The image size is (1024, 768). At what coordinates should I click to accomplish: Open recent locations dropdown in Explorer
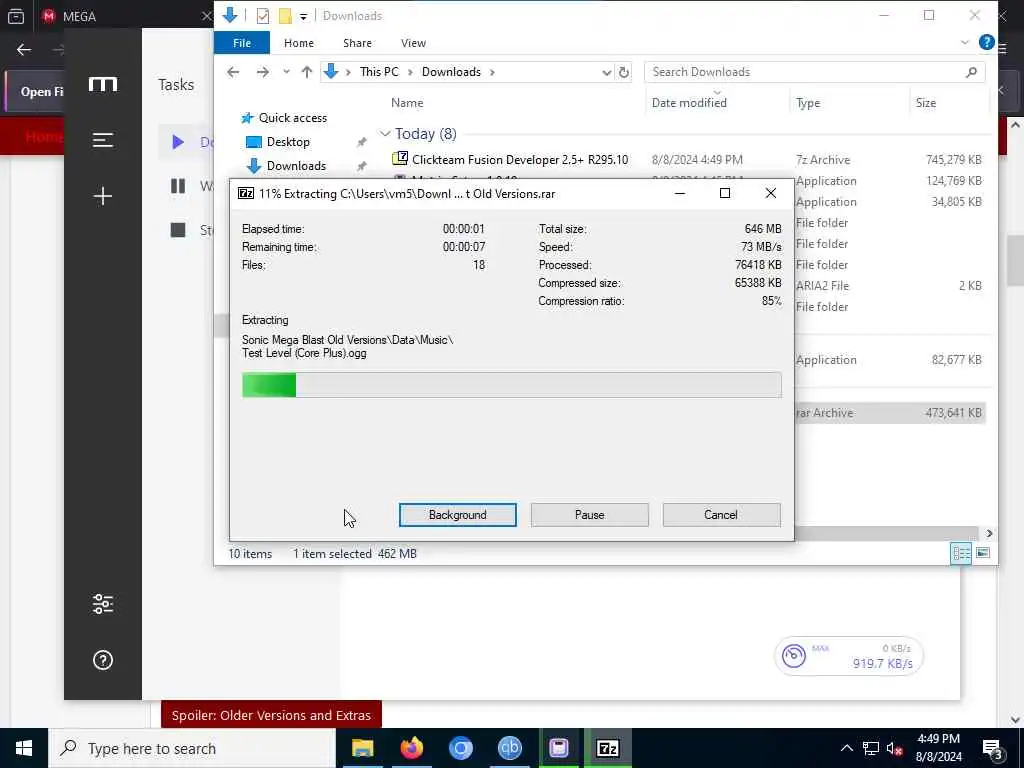(286, 72)
